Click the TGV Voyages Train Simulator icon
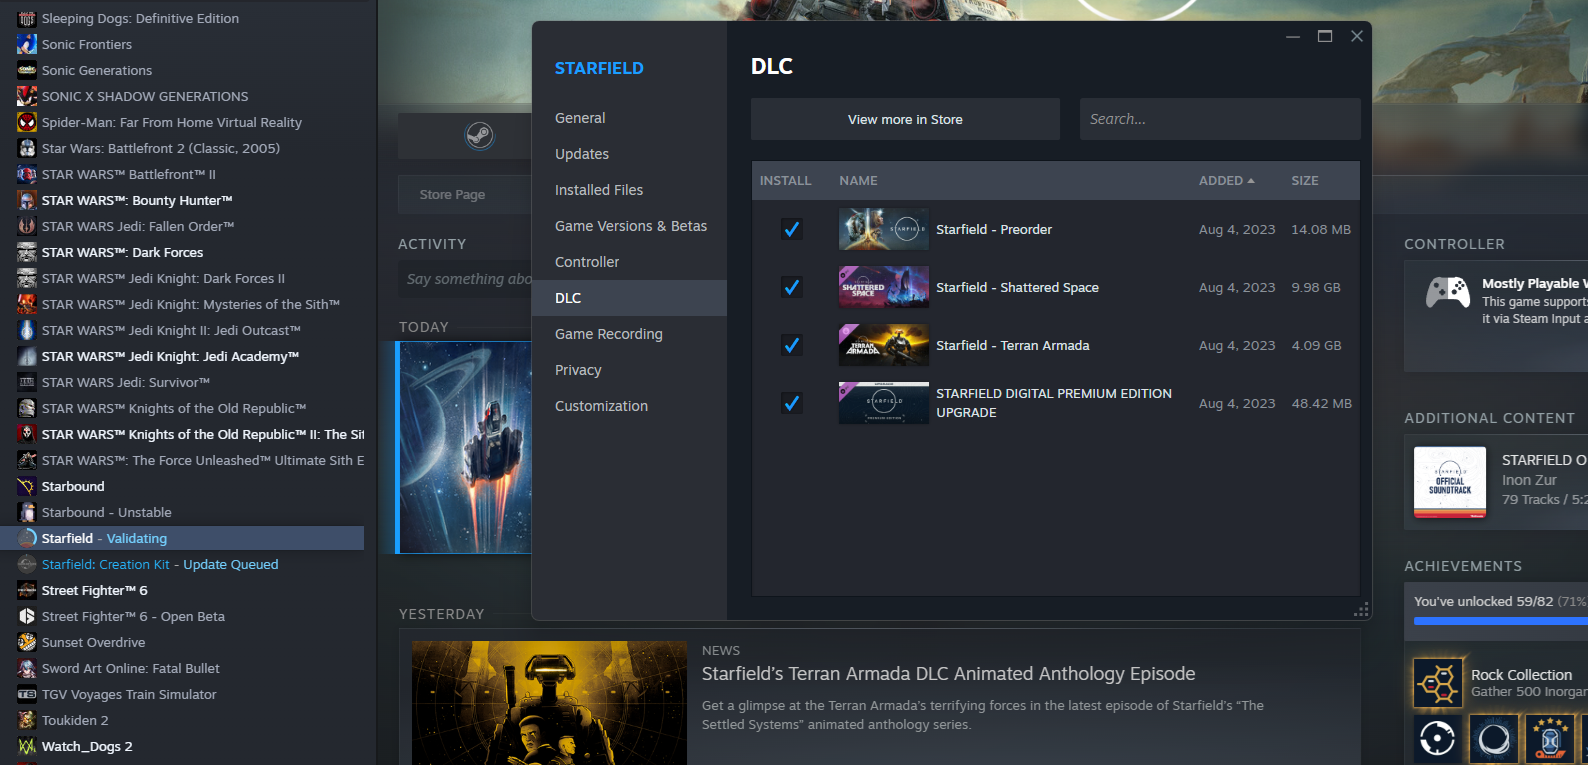This screenshot has height=765, width=1588. (27, 694)
